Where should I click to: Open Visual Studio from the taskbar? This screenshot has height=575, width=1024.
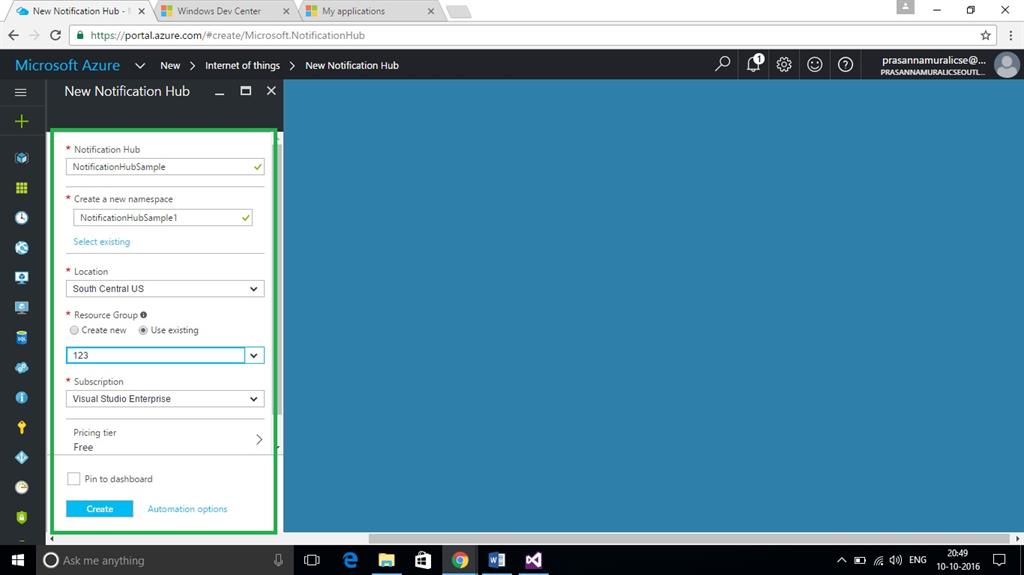point(534,560)
